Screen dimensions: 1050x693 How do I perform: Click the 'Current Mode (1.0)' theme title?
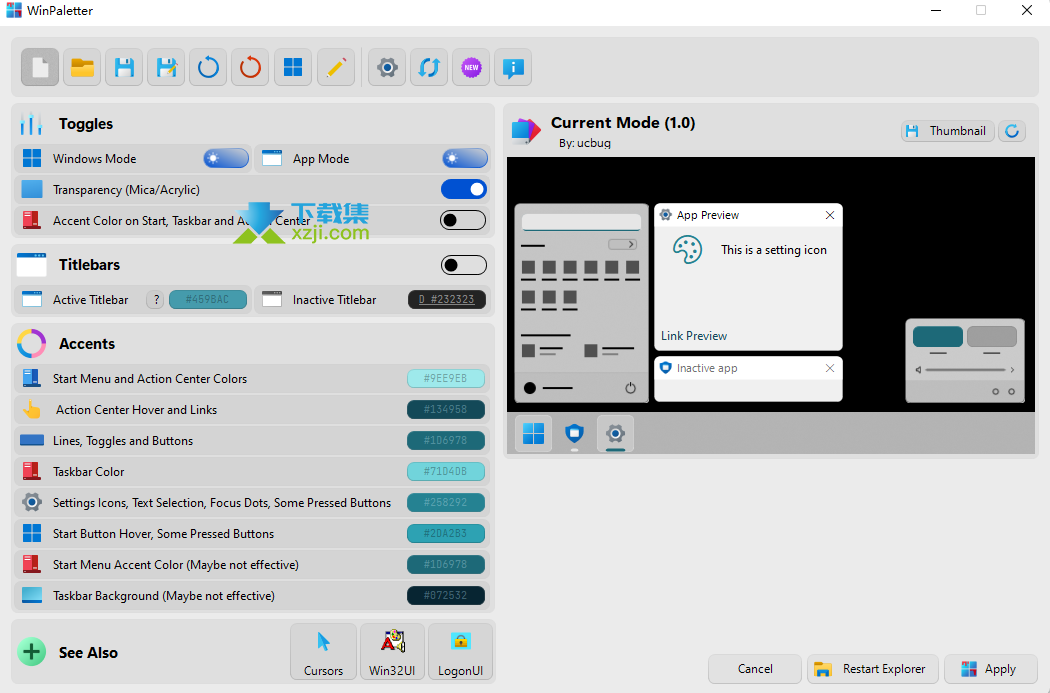tap(623, 123)
